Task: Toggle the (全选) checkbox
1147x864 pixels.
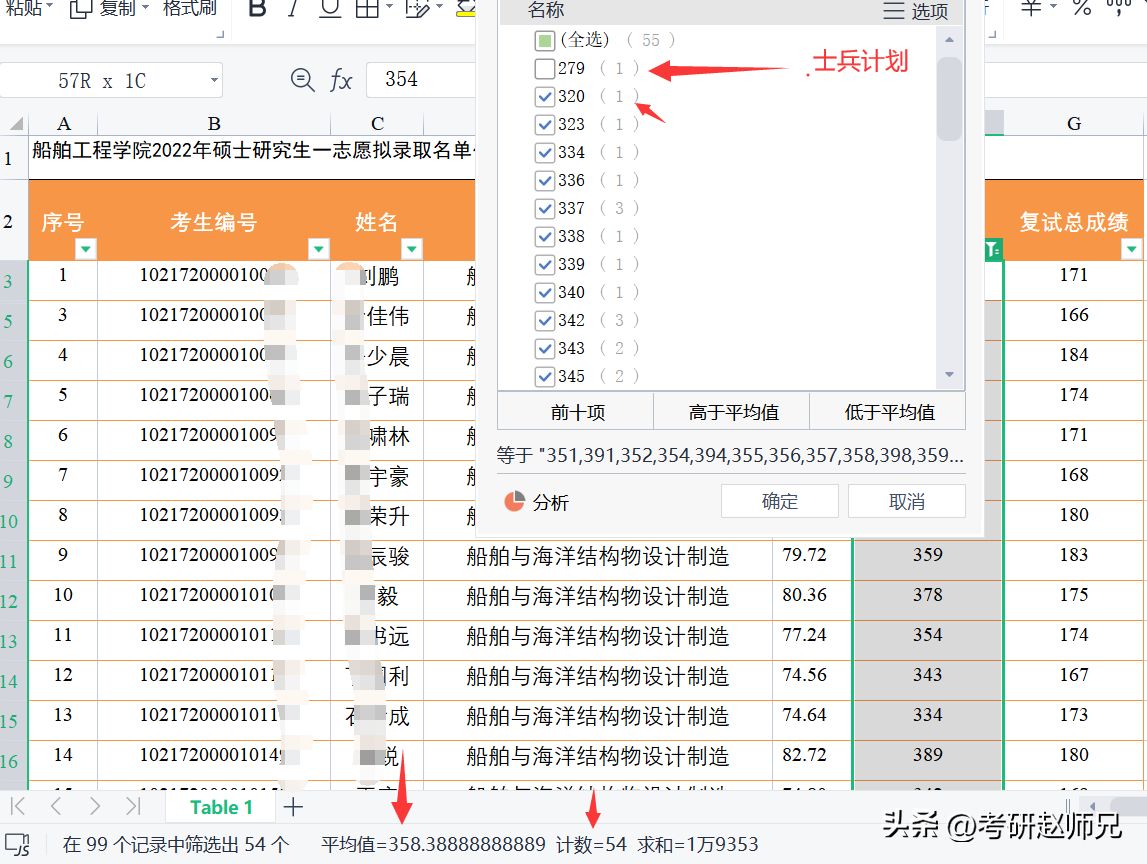Action: [x=544, y=40]
